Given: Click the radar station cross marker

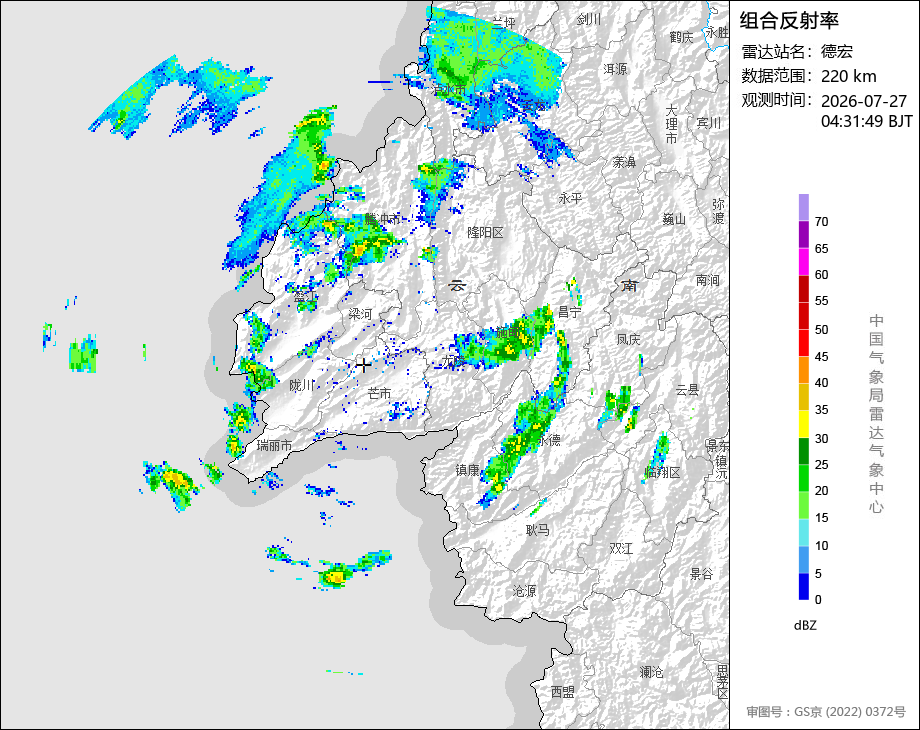Looking at the screenshot, I should pyautogui.click(x=363, y=365).
